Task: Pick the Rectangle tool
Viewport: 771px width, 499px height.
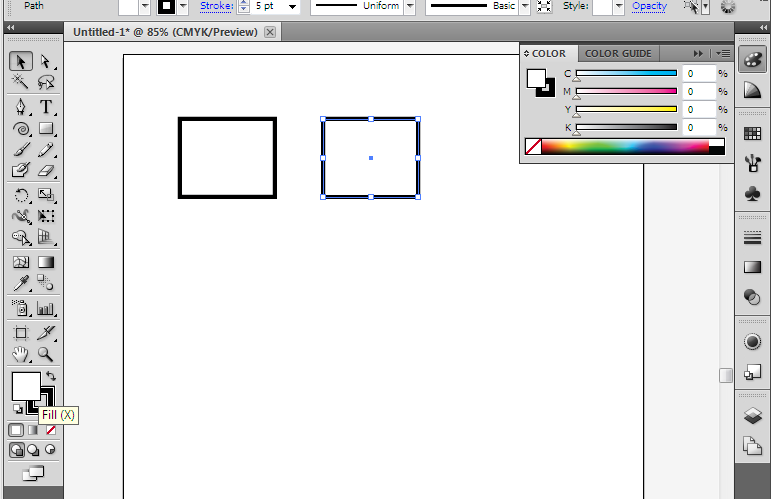Action: point(46,129)
